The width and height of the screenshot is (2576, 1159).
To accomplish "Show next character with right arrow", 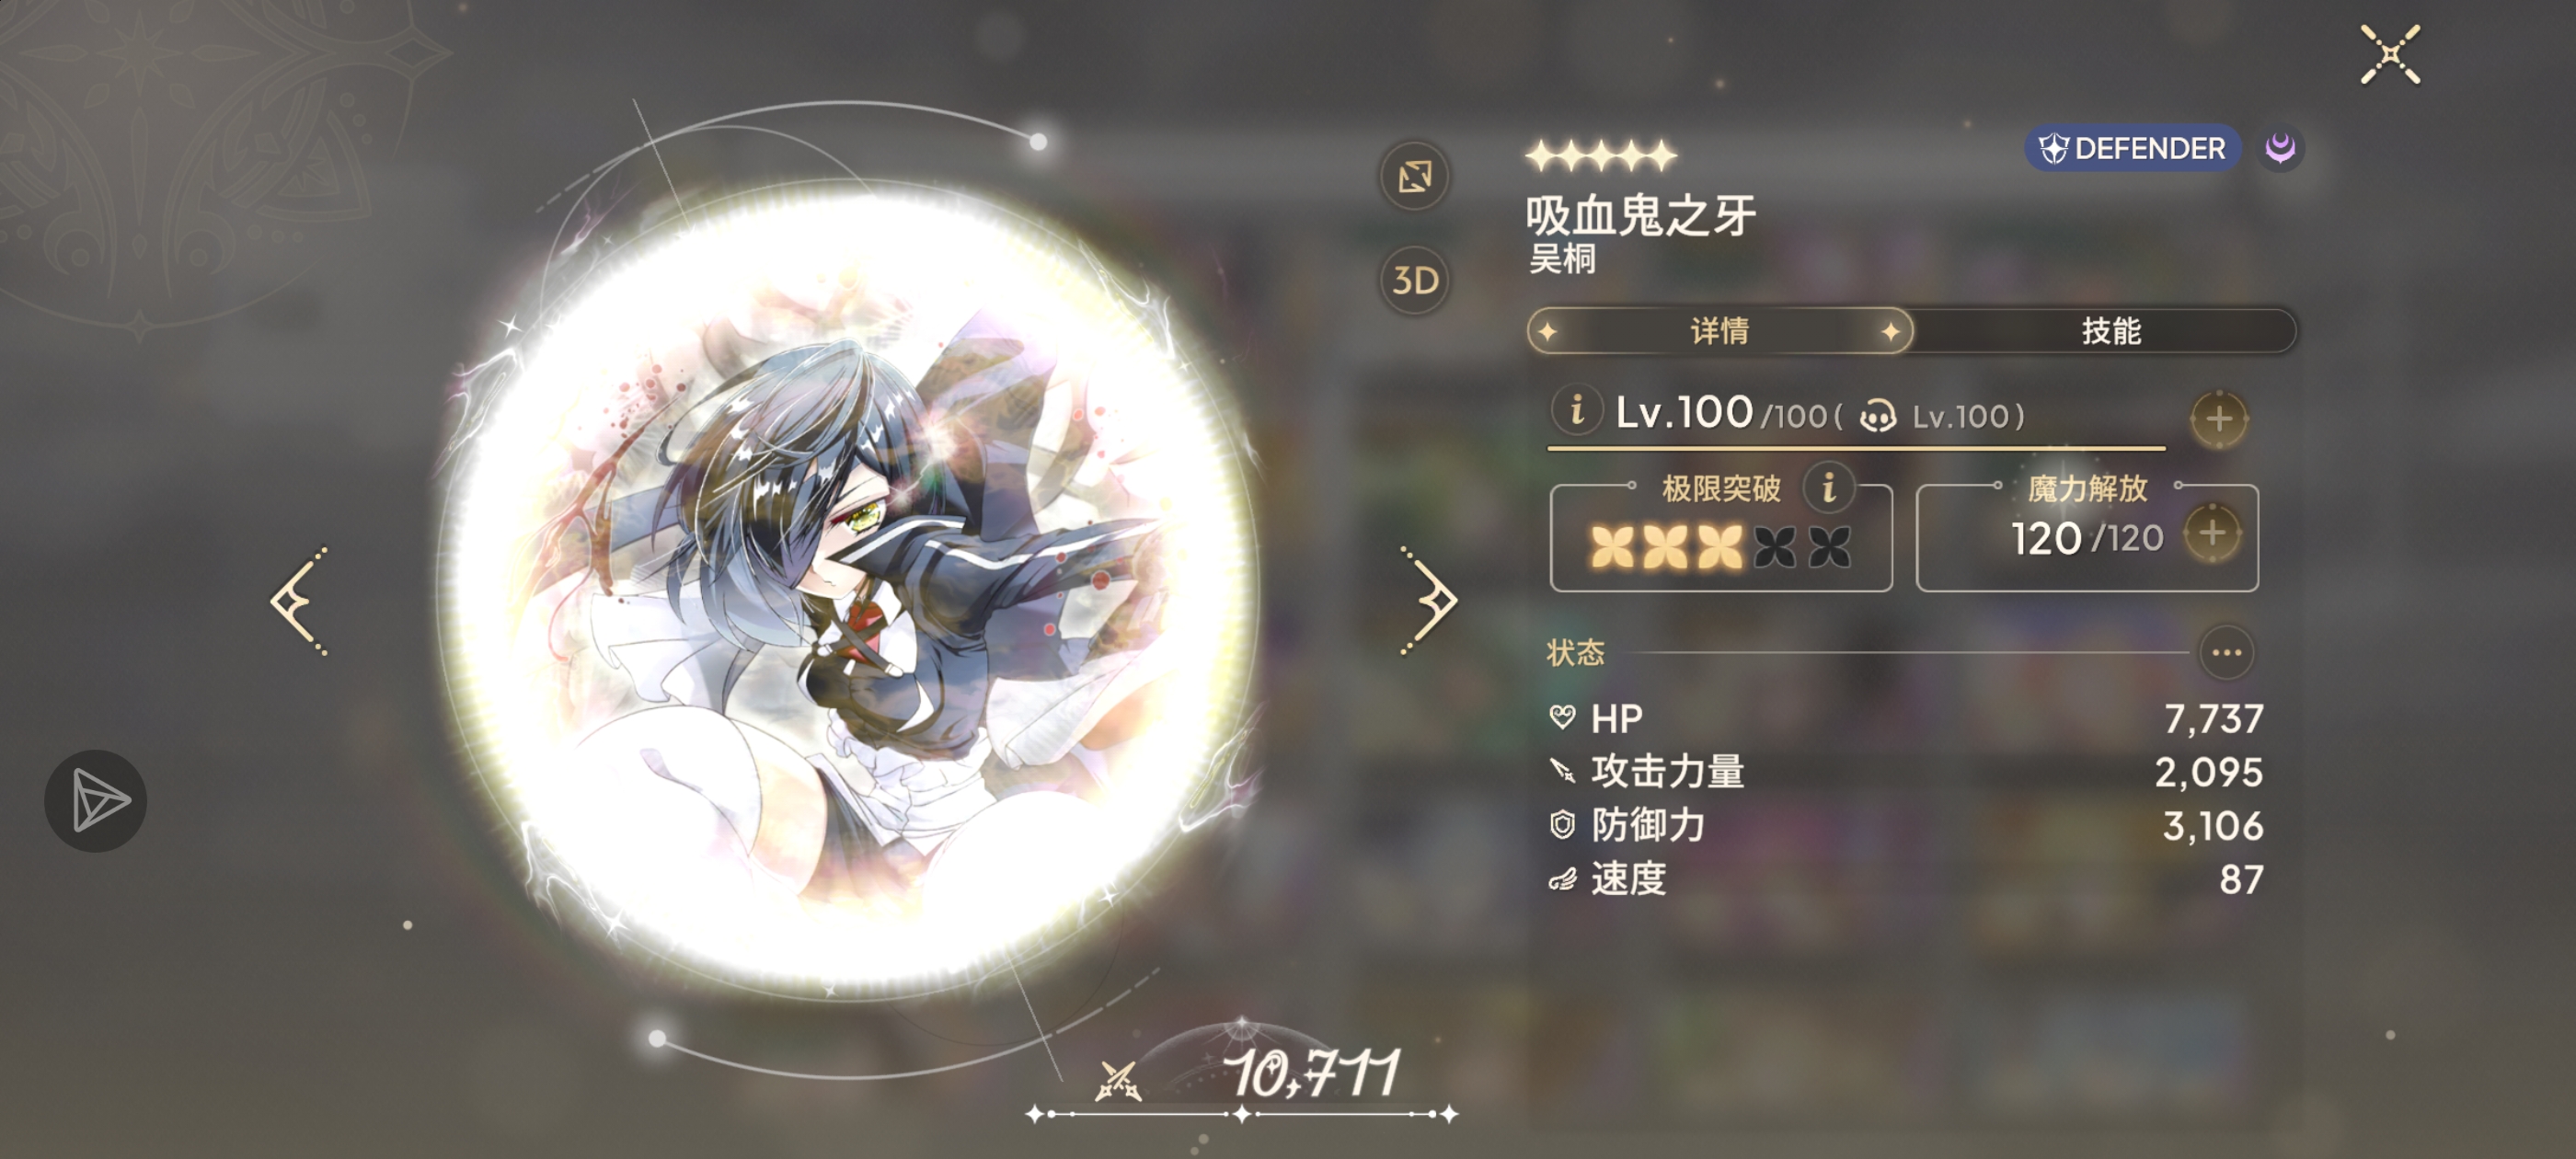I will (x=1428, y=601).
